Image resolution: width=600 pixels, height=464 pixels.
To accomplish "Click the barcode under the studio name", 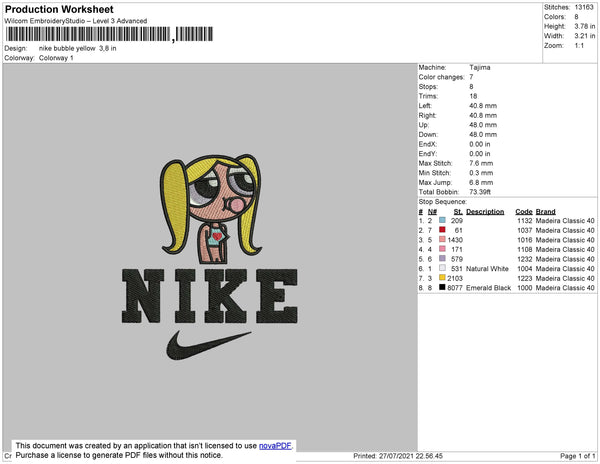I will click(109, 34).
